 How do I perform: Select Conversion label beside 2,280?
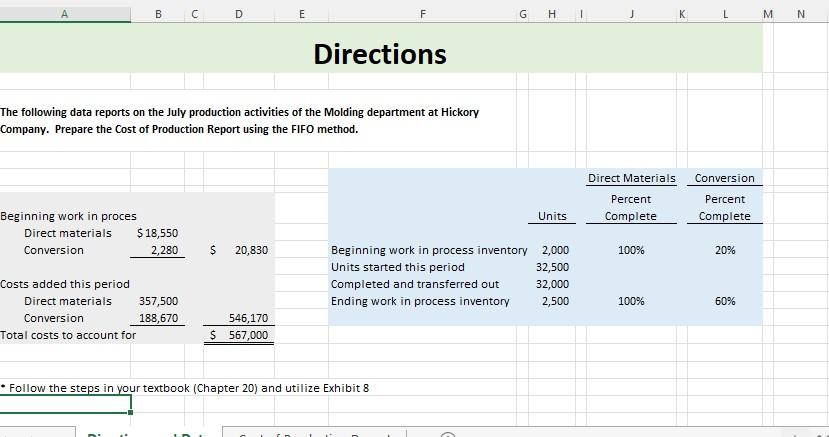(x=53, y=250)
